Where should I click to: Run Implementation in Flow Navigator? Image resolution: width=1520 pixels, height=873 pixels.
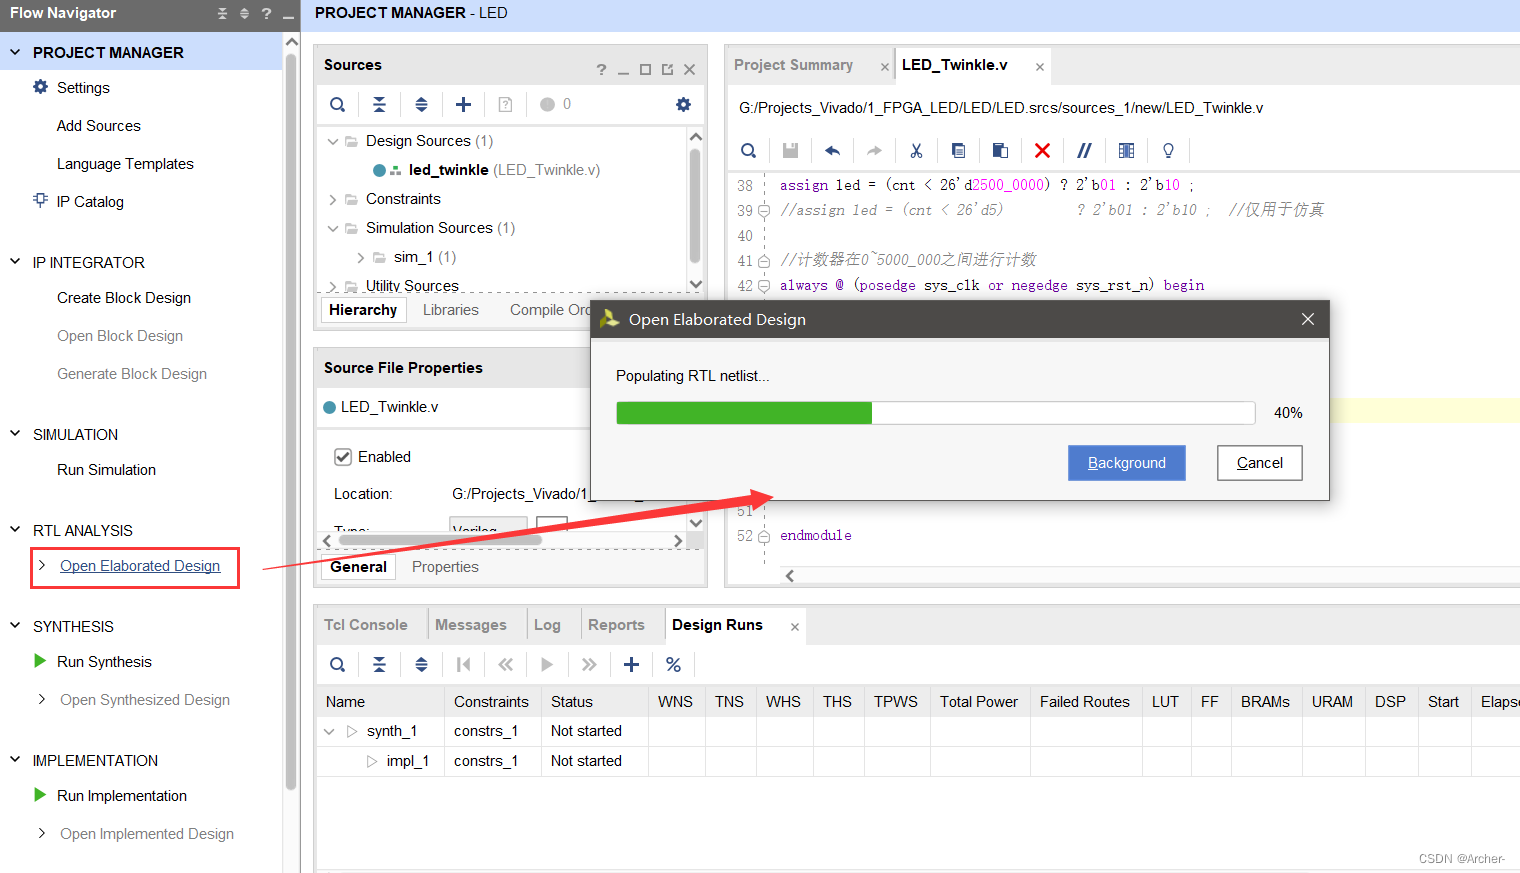[x=122, y=796]
